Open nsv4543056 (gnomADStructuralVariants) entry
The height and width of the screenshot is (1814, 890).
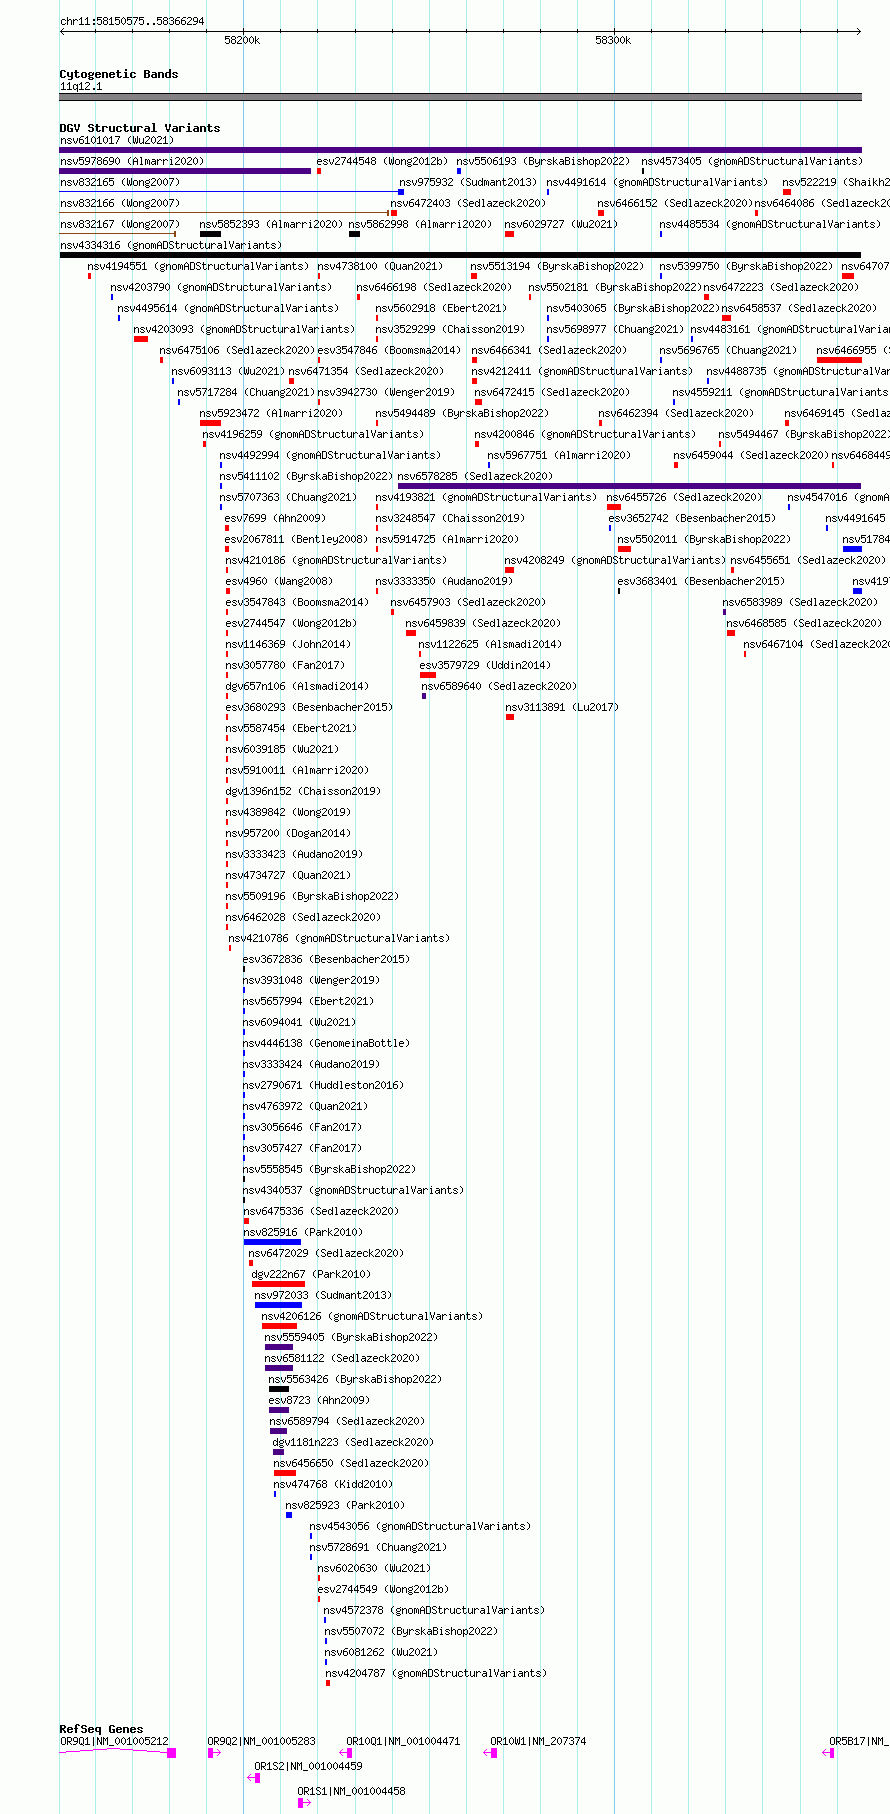(420, 1526)
